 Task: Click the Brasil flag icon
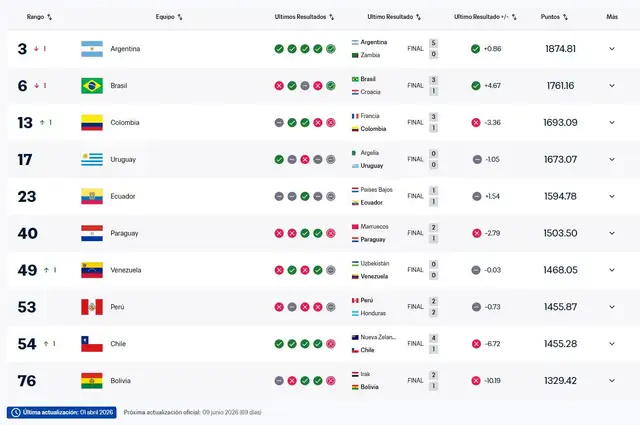pyautogui.click(x=92, y=86)
